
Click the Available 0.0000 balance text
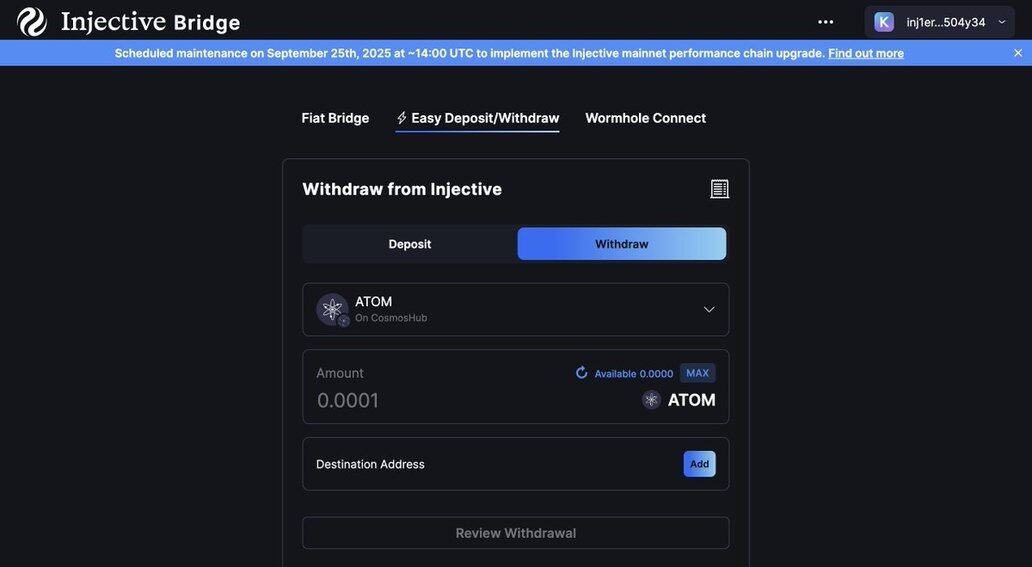pos(633,373)
